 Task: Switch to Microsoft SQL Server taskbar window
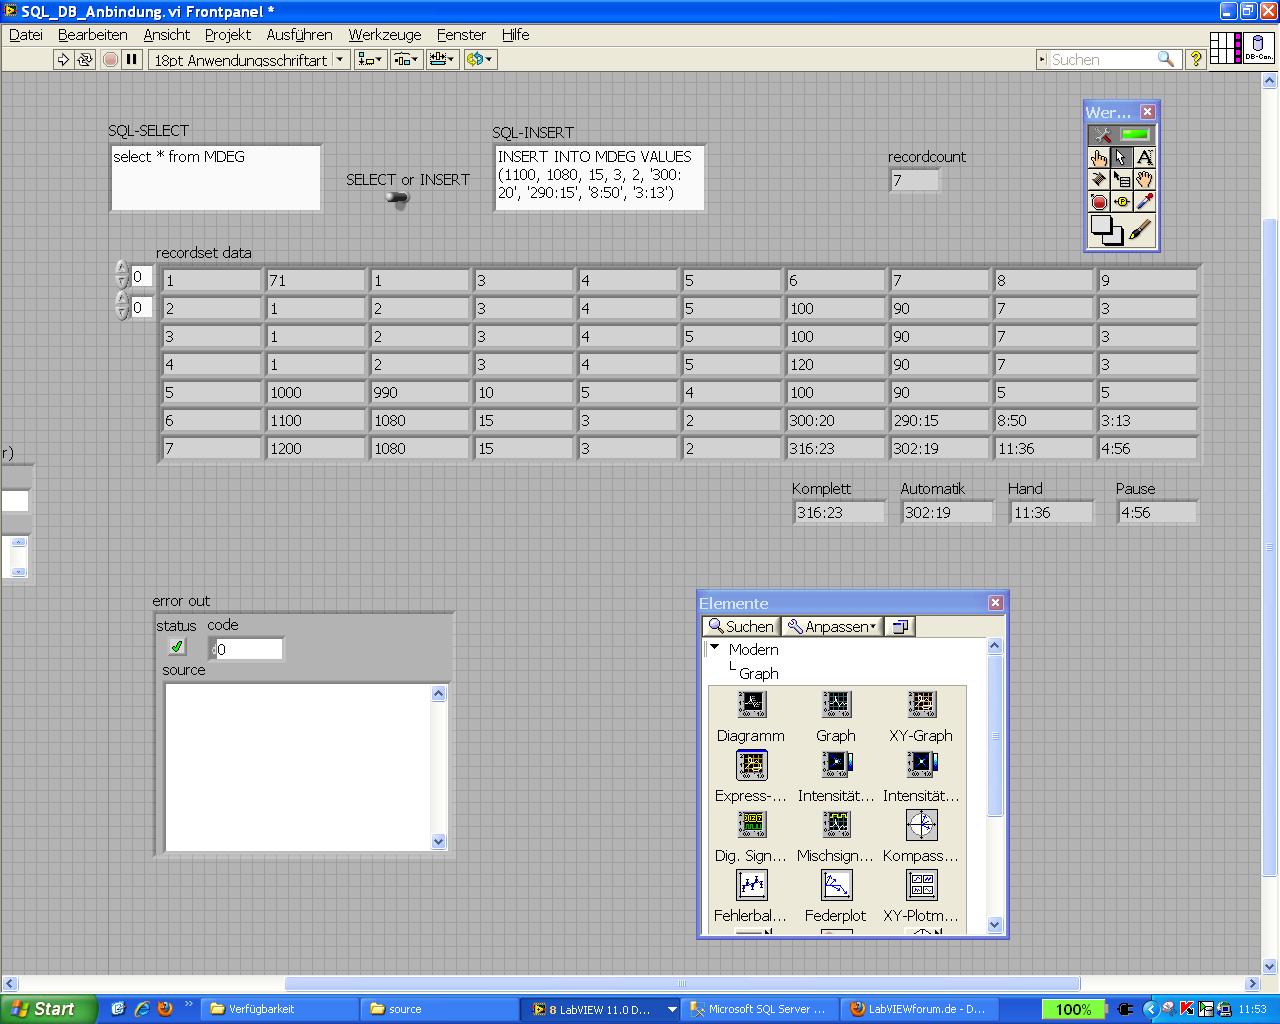759,1009
